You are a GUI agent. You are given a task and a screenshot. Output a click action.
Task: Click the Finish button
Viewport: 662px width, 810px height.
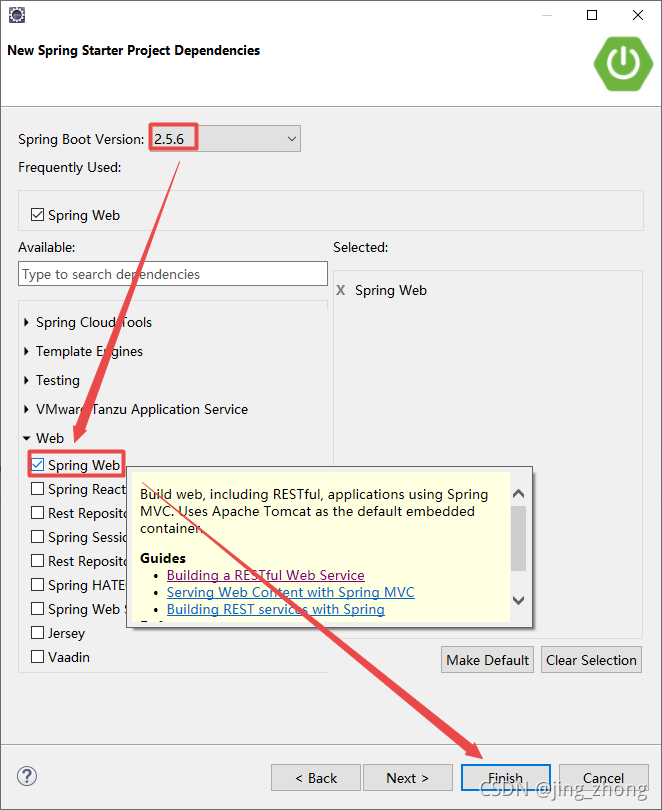tap(506, 777)
